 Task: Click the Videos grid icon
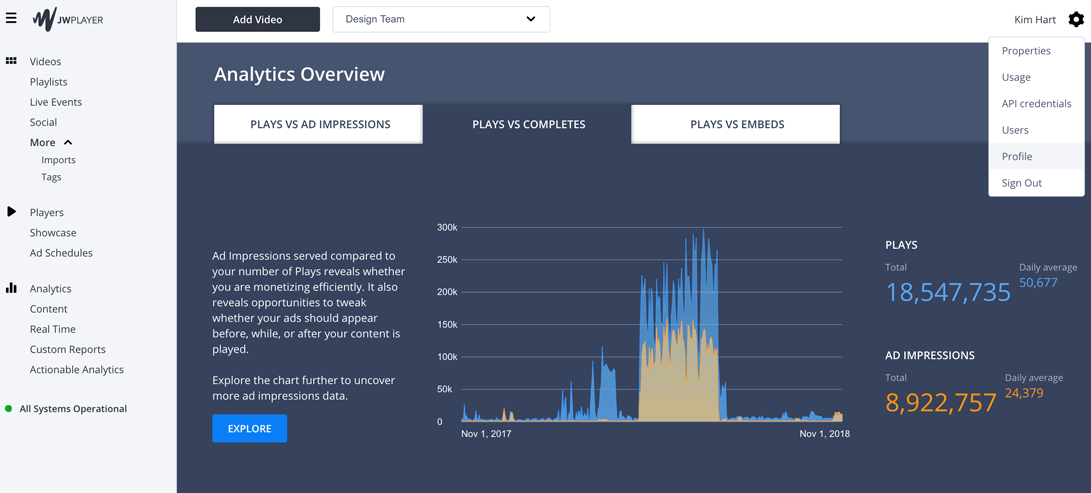click(11, 61)
